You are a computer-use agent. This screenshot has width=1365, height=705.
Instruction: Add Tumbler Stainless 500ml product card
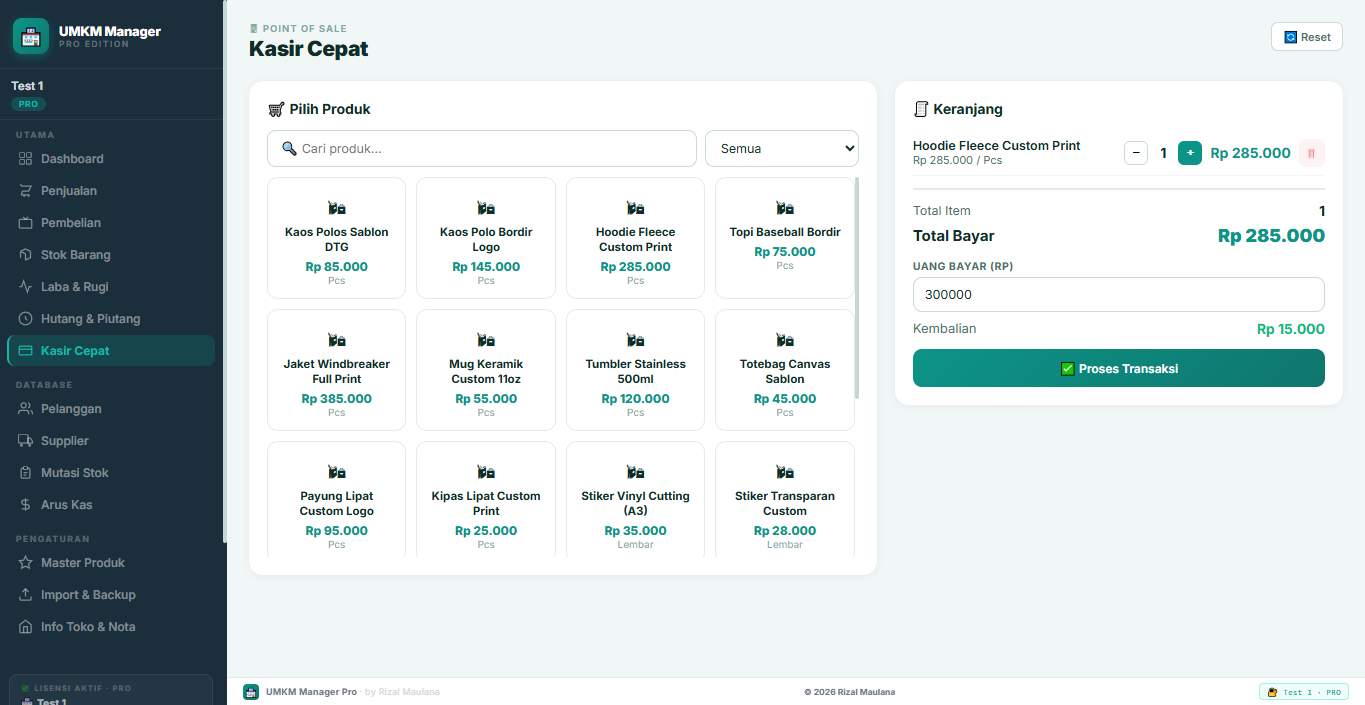[x=636, y=370]
